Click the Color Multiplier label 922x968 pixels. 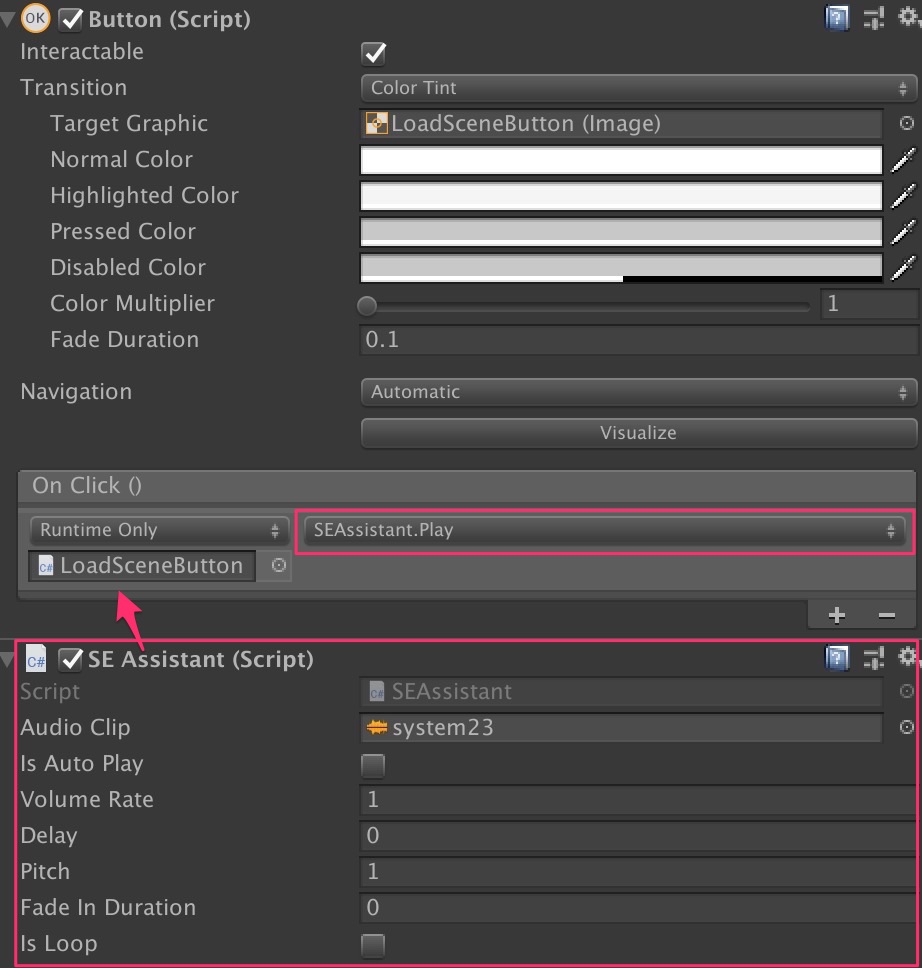coord(132,304)
